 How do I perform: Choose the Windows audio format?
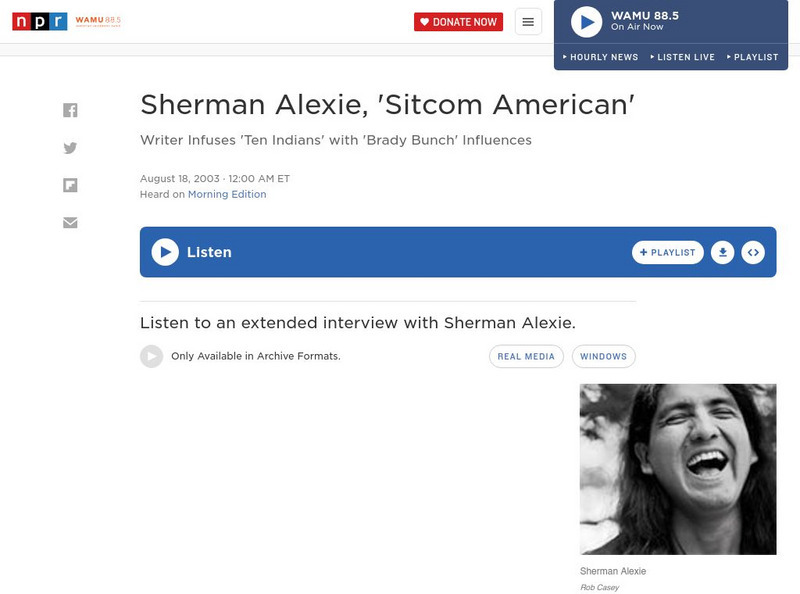[605, 355]
